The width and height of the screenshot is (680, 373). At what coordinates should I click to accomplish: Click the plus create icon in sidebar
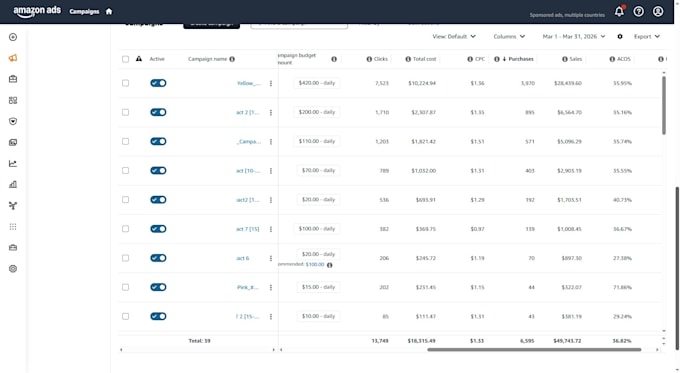tap(13, 37)
